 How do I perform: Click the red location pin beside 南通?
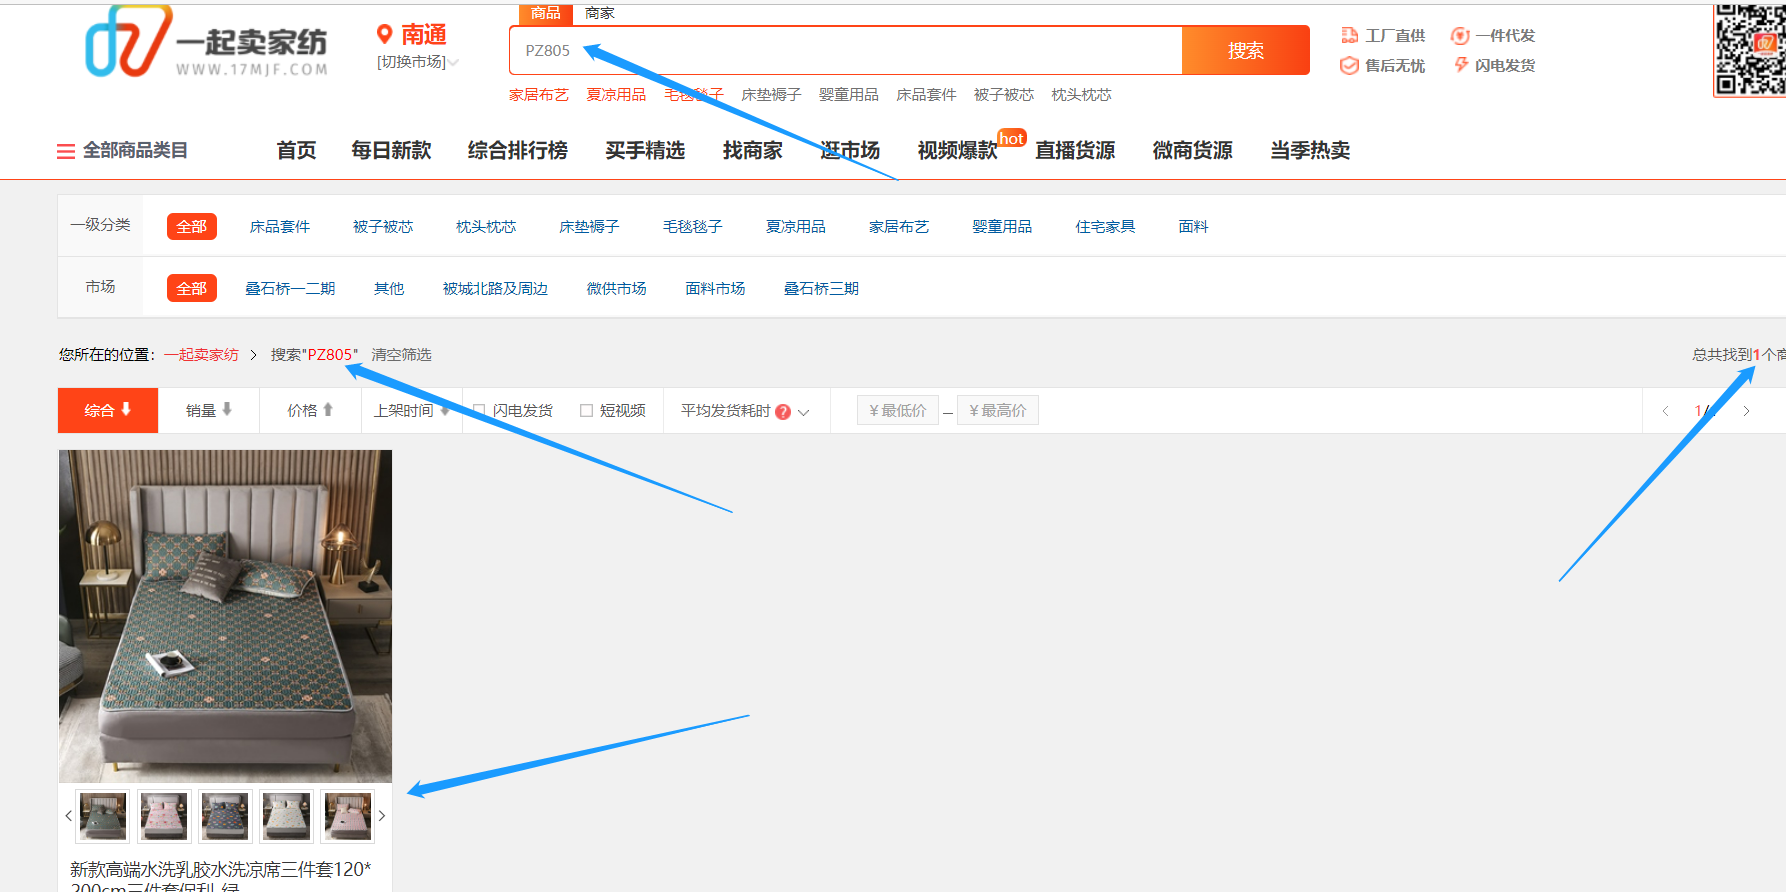point(384,35)
